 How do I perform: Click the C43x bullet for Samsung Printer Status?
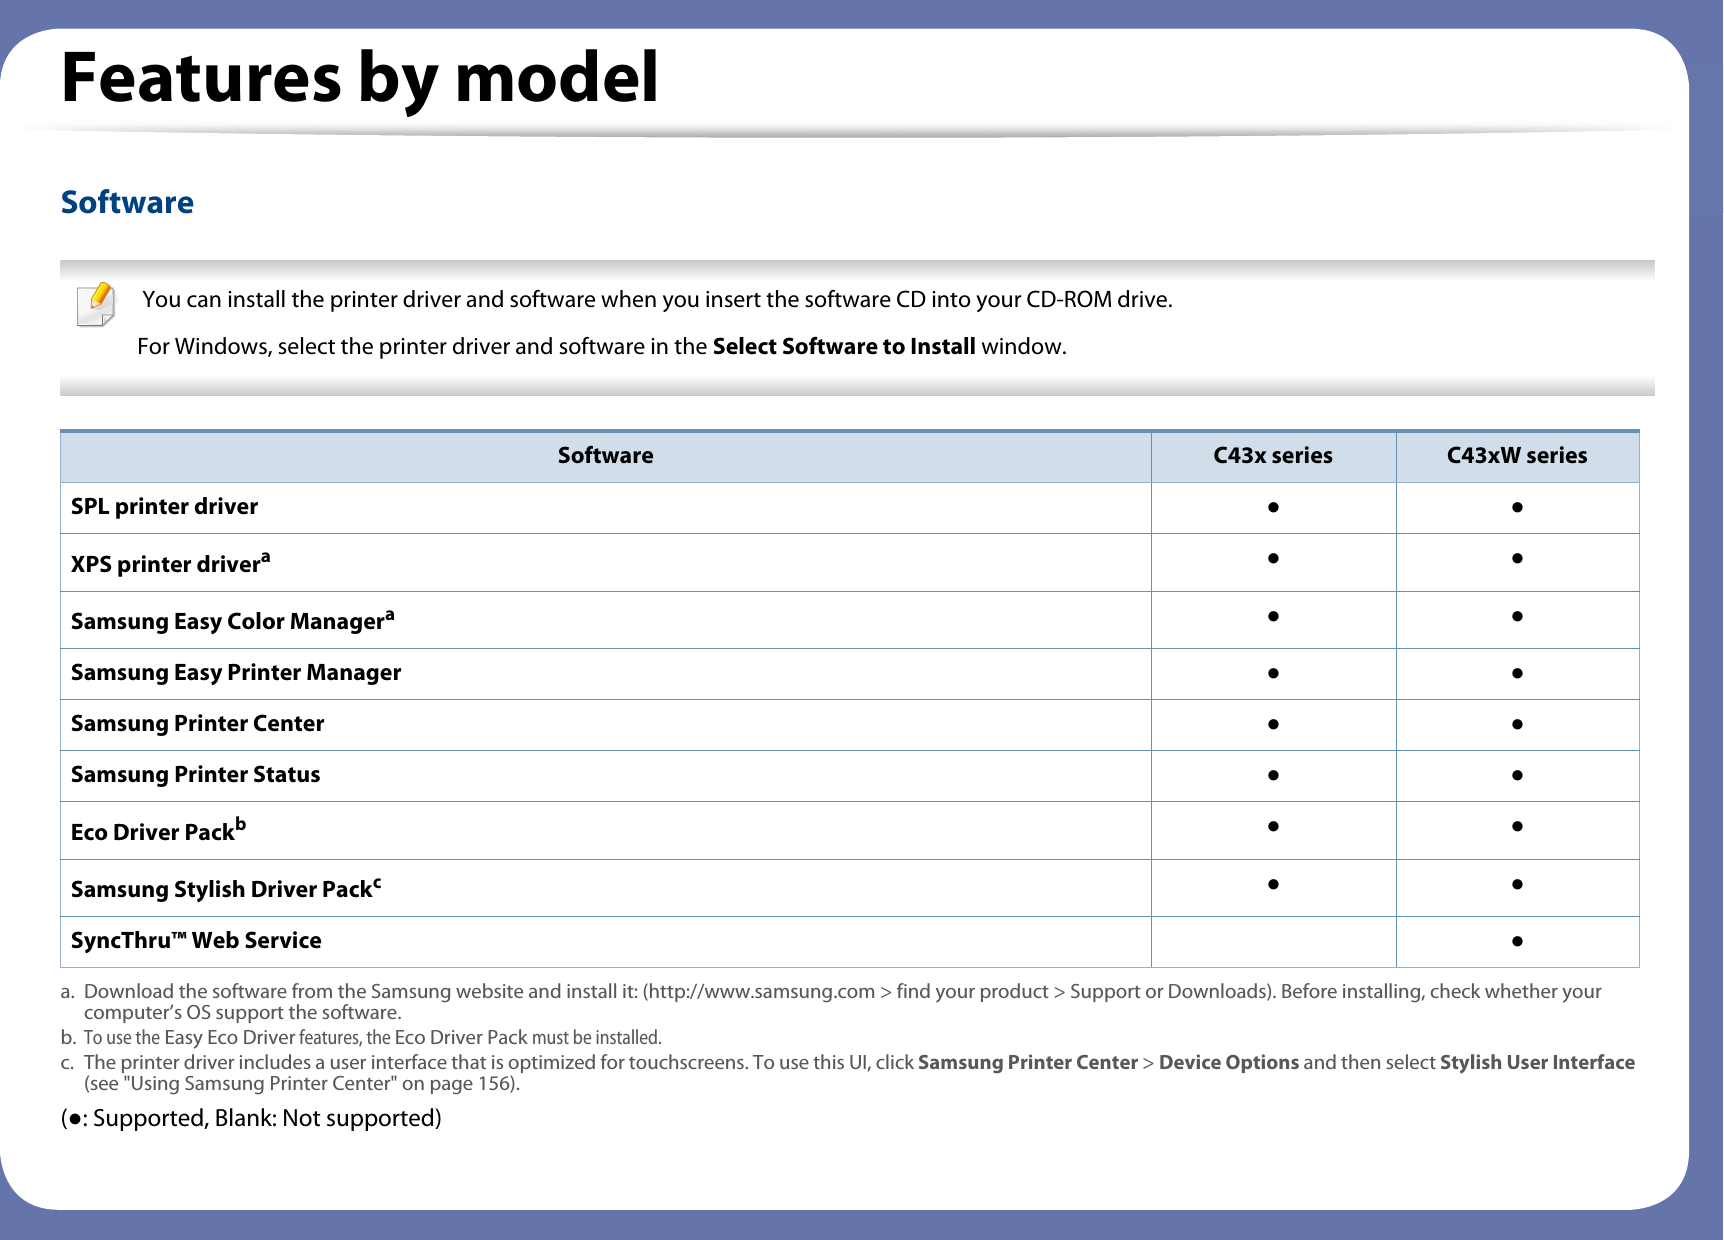point(1273,775)
